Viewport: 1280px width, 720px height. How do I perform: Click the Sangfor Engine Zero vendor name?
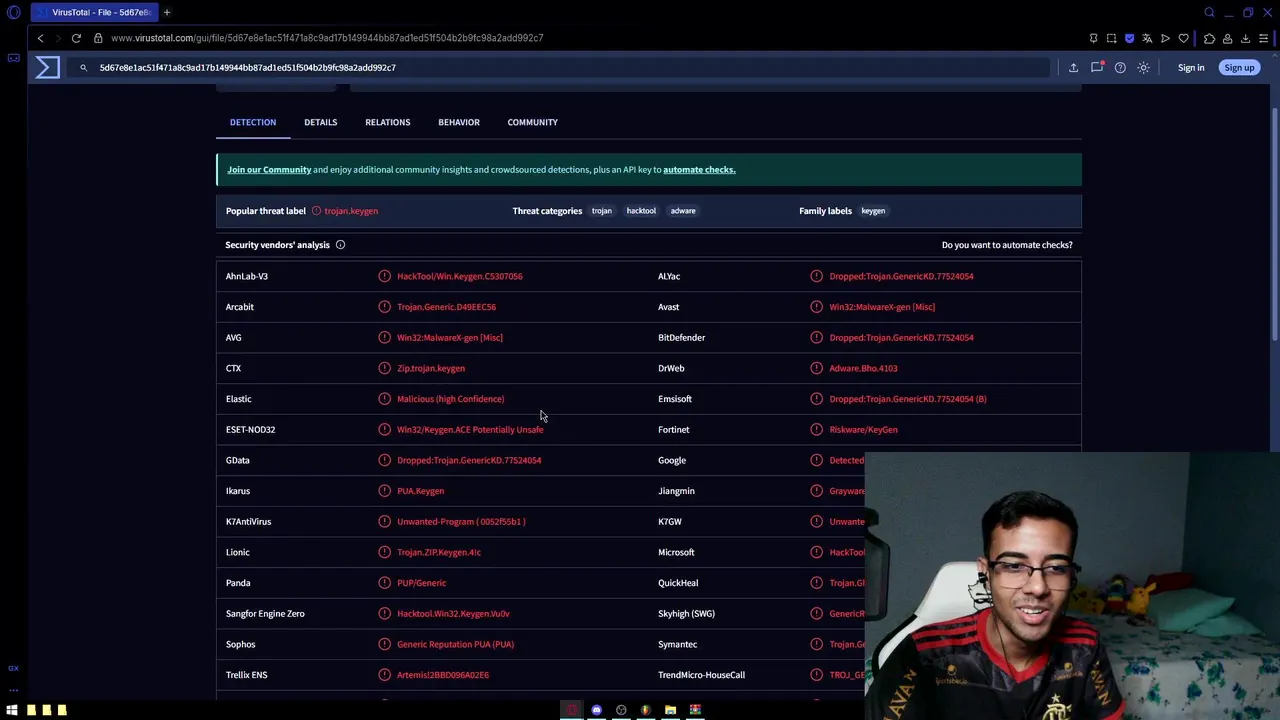(265, 614)
